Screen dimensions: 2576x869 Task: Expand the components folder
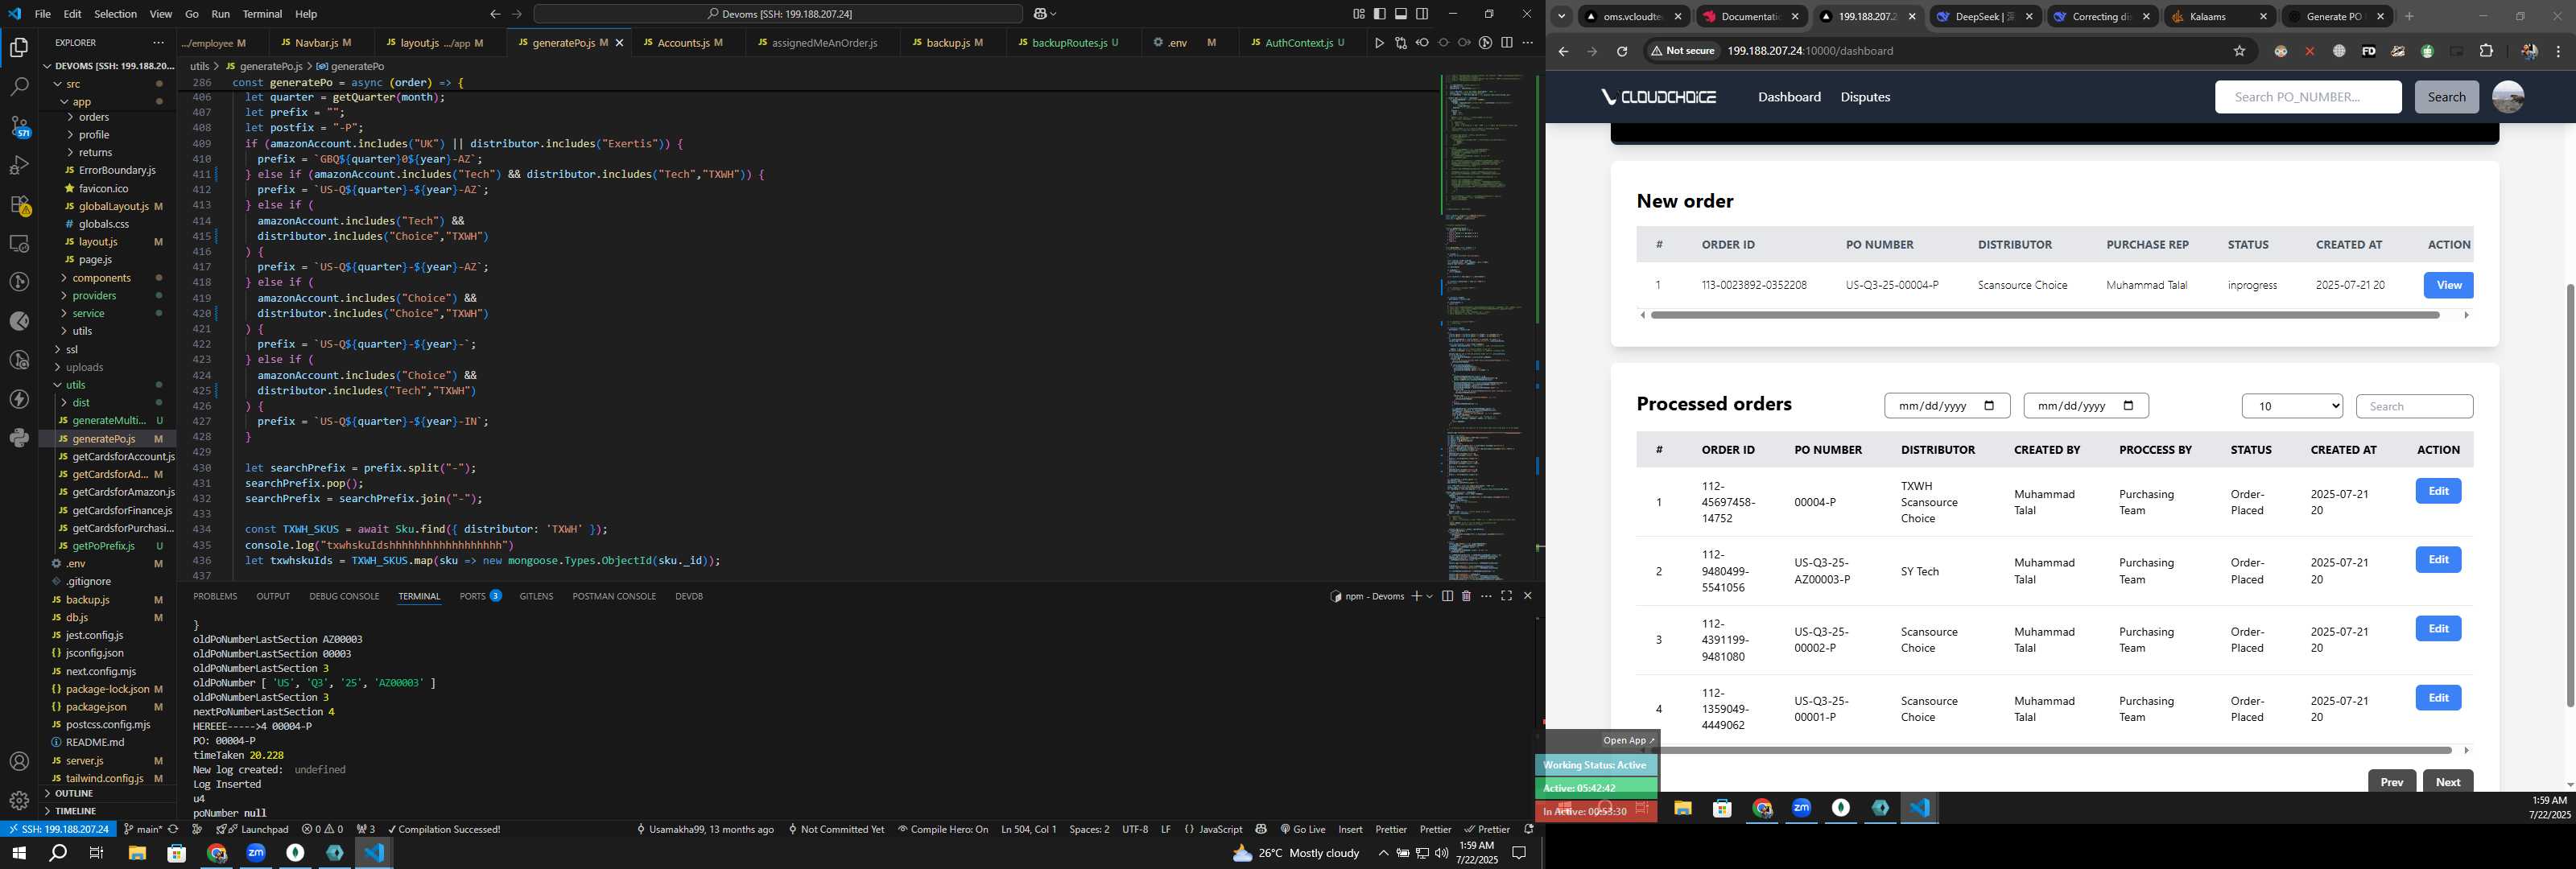point(101,278)
